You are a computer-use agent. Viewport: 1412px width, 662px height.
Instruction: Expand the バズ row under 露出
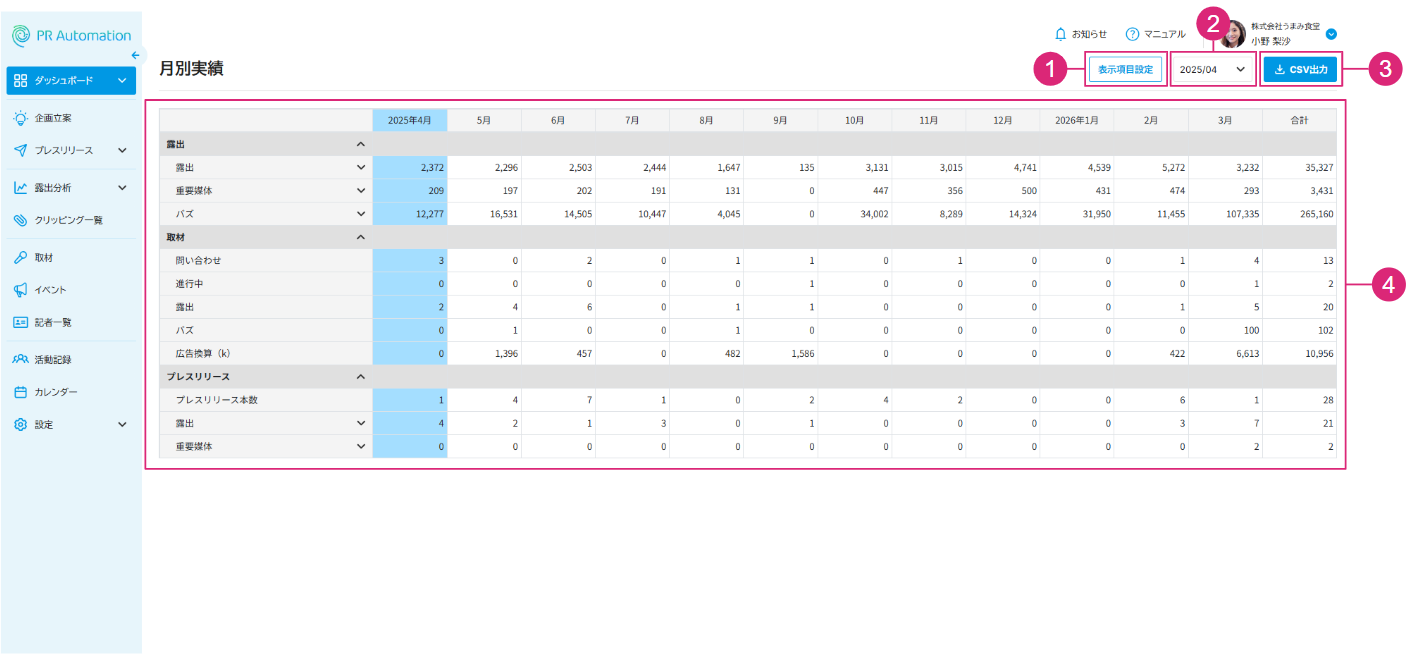point(361,214)
